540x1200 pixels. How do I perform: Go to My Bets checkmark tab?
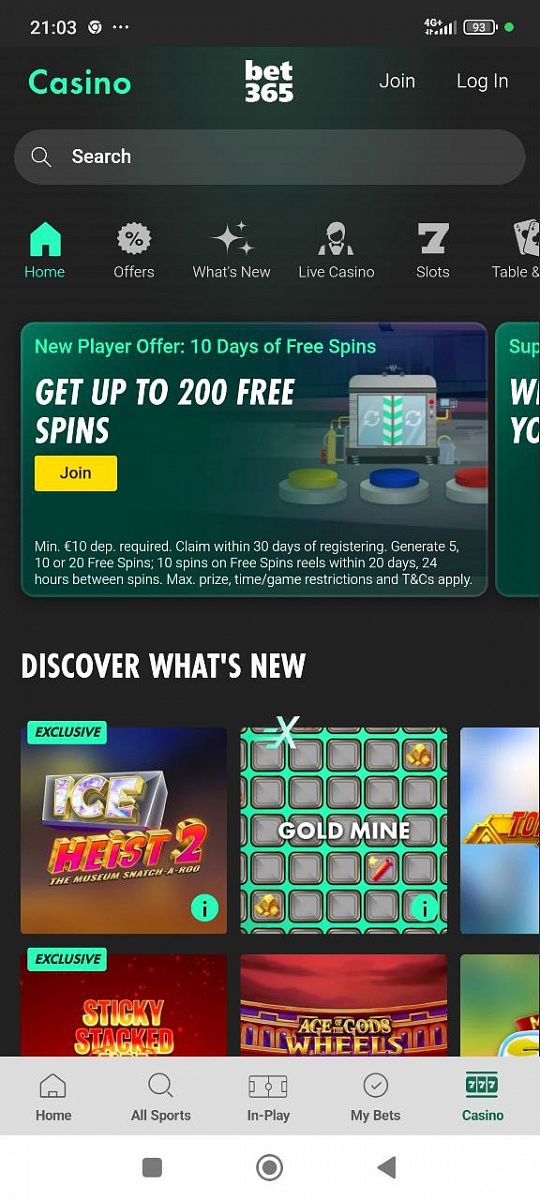point(375,1097)
